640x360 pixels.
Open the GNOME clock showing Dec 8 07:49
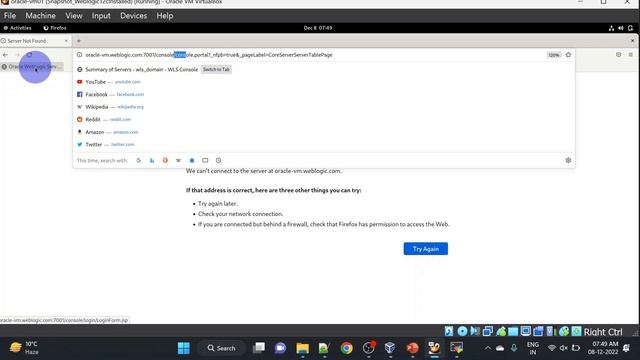point(318,28)
